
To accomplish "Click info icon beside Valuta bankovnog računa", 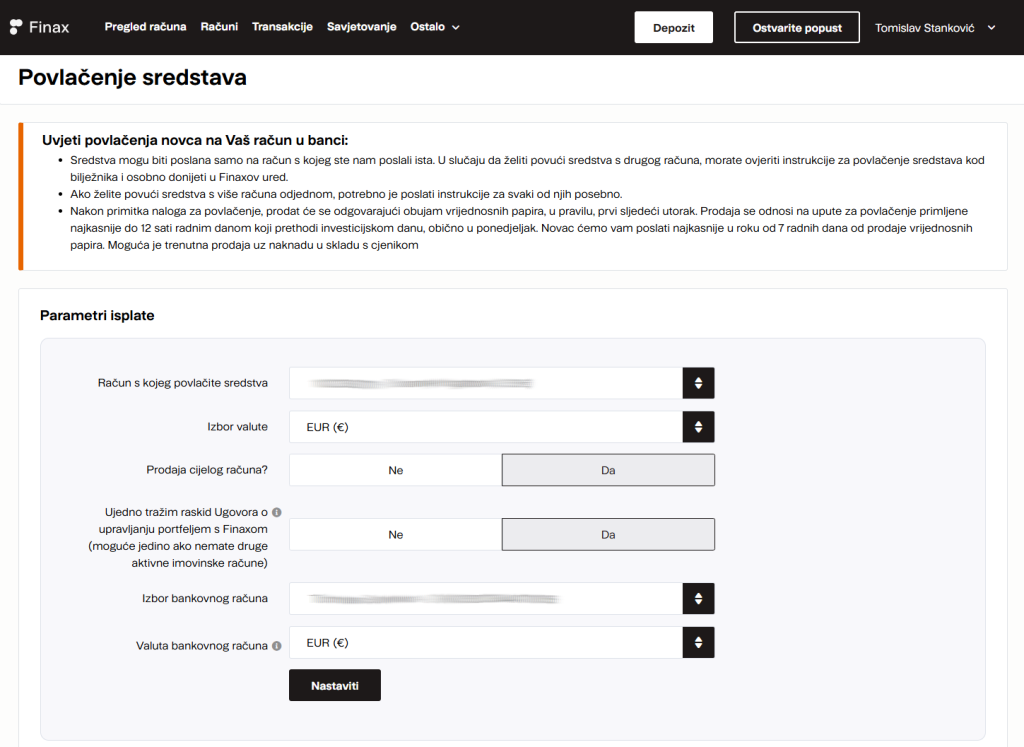I will (x=277, y=646).
